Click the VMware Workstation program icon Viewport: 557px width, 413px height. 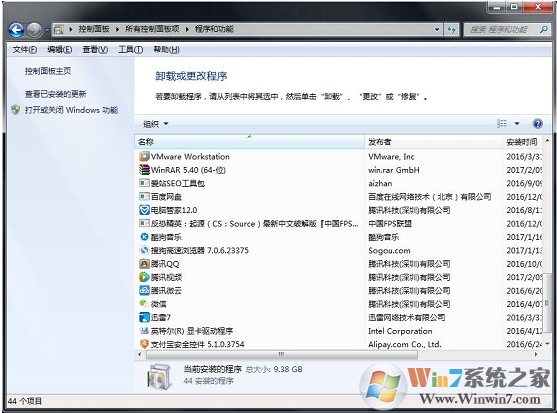pos(144,156)
